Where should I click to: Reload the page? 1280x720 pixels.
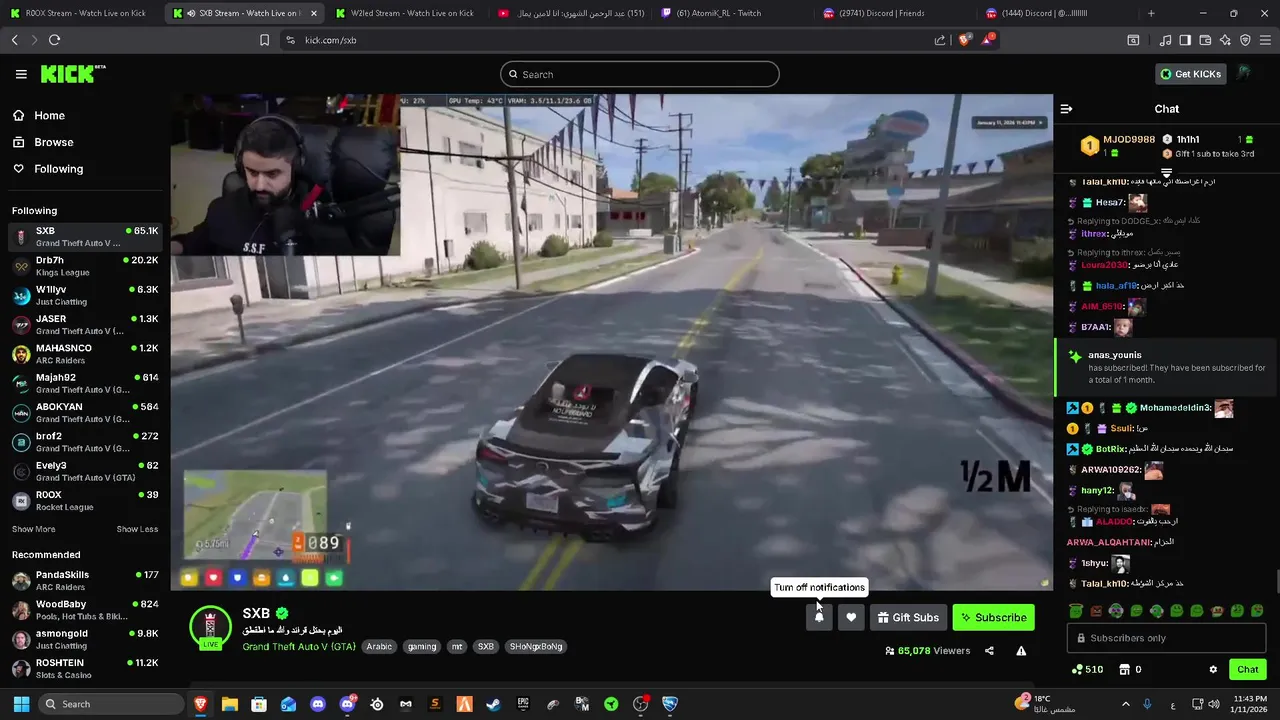point(54,40)
